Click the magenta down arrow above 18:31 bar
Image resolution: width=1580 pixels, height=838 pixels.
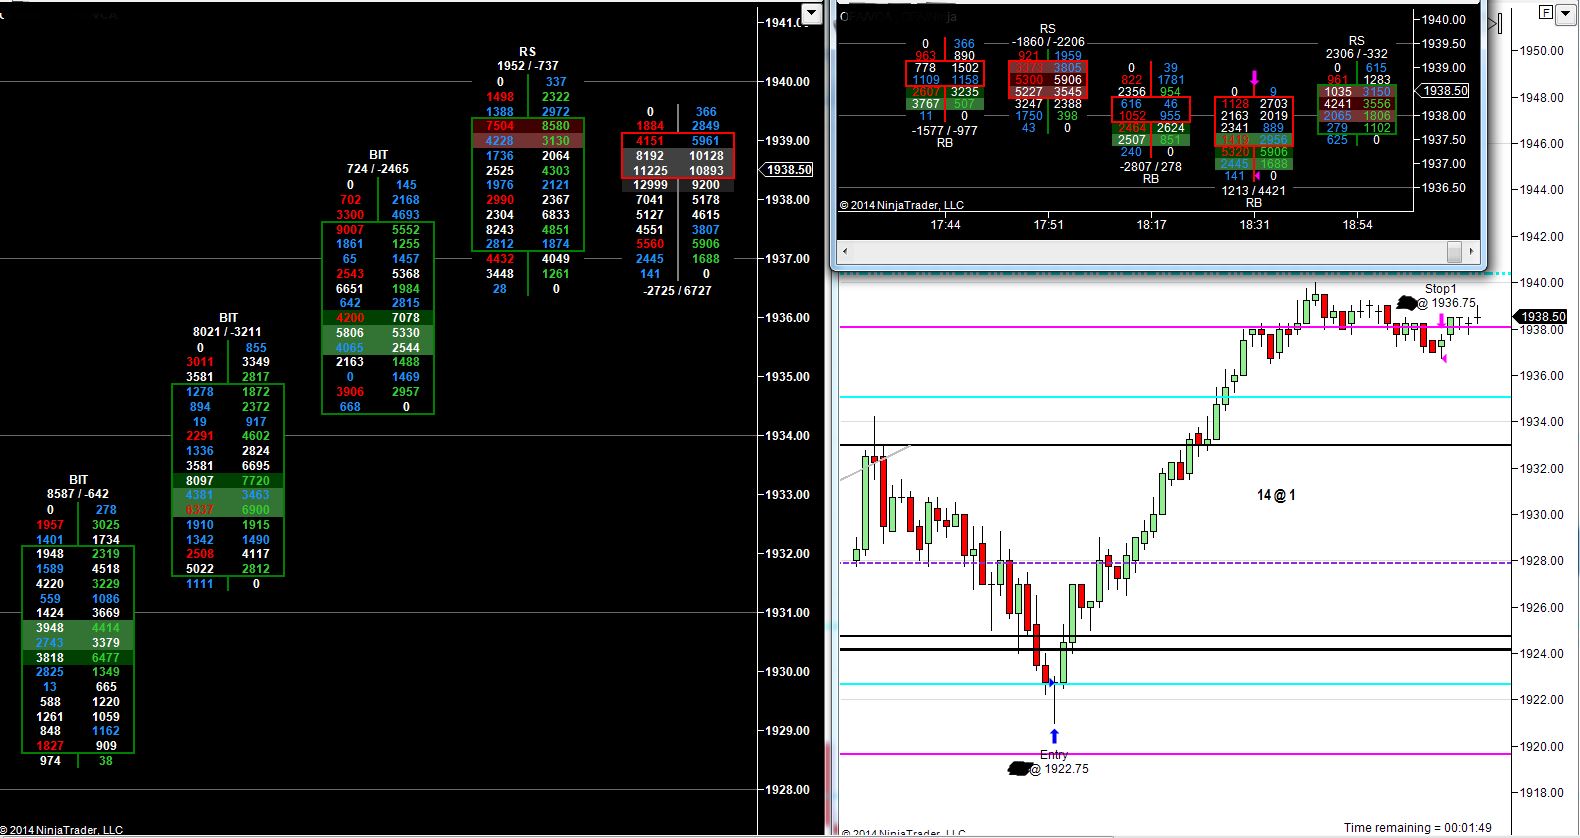pyautogui.click(x=1254, y=77)
